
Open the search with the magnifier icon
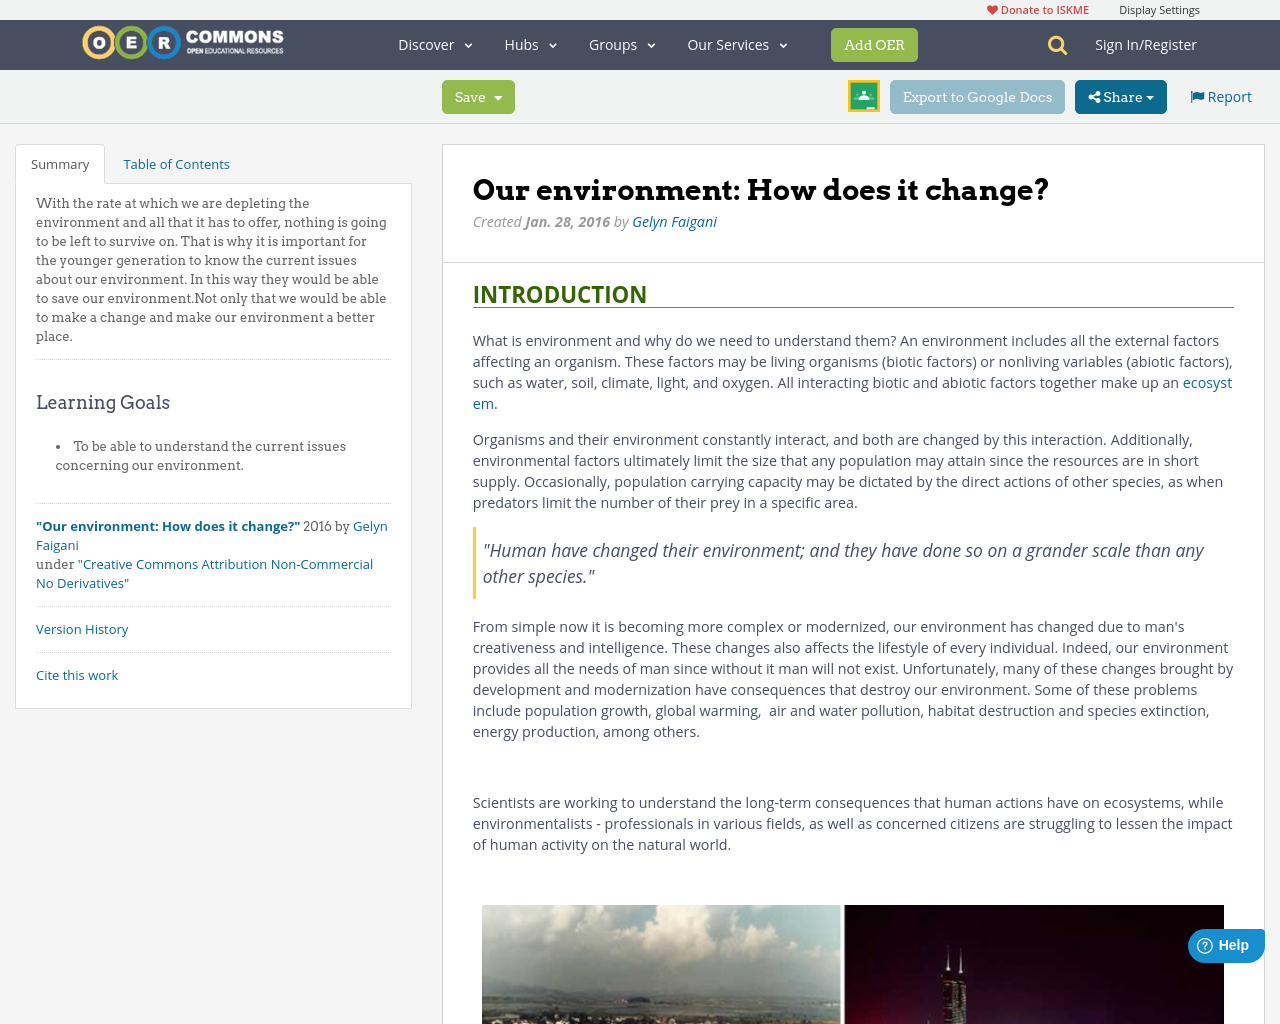[x=1054, y=43]
